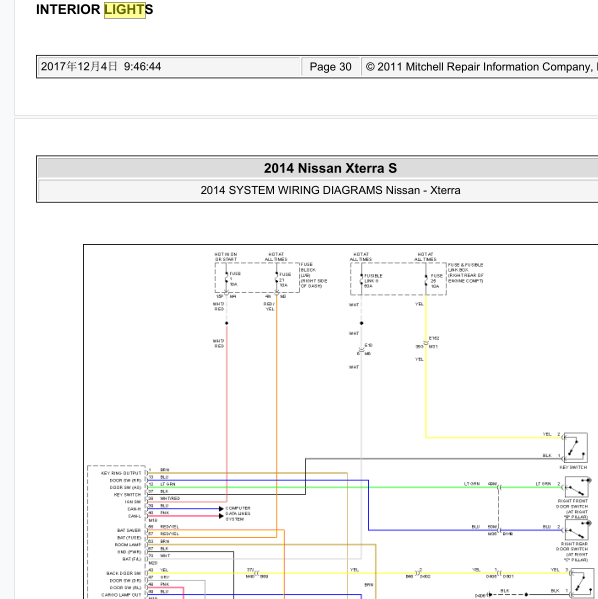Click the "FUSE & FUSIBLE LINK BOX" label

(465, 273)
